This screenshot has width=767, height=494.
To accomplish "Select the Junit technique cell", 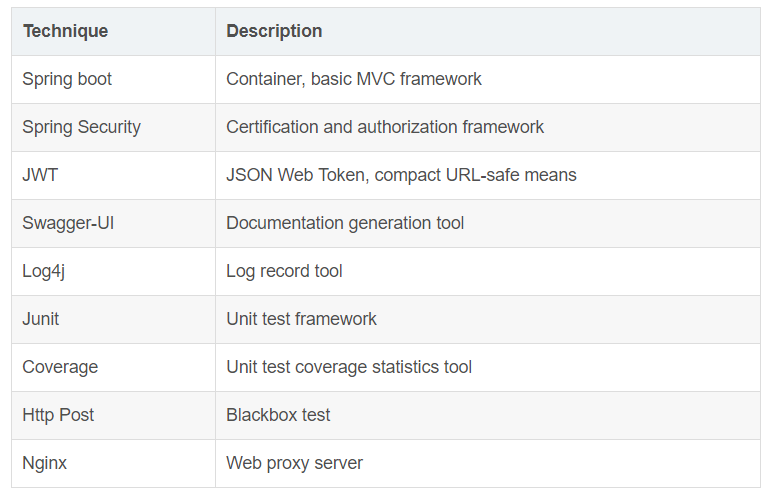I will point(113,319).
